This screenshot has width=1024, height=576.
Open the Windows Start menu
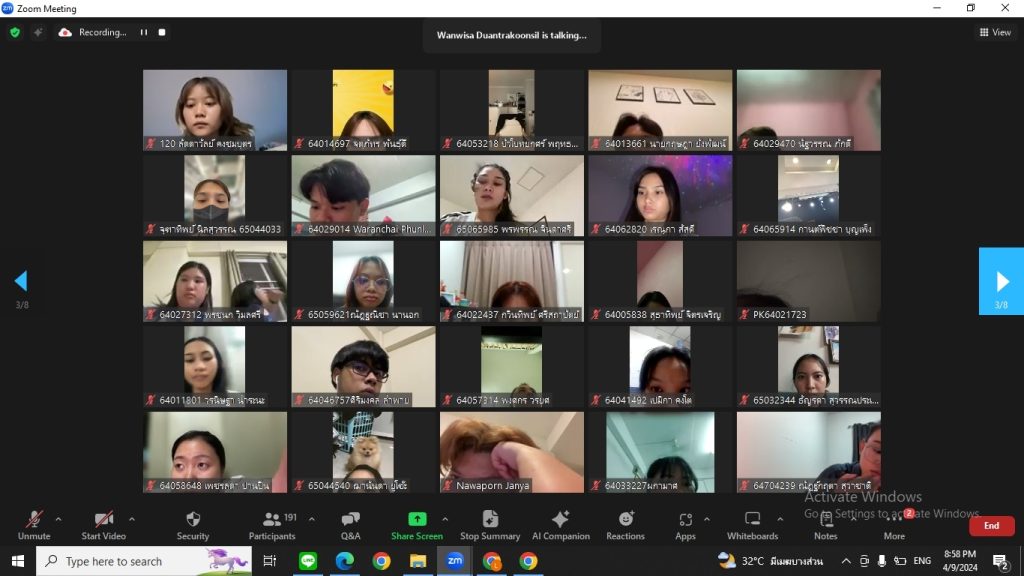tap(18, 561)
